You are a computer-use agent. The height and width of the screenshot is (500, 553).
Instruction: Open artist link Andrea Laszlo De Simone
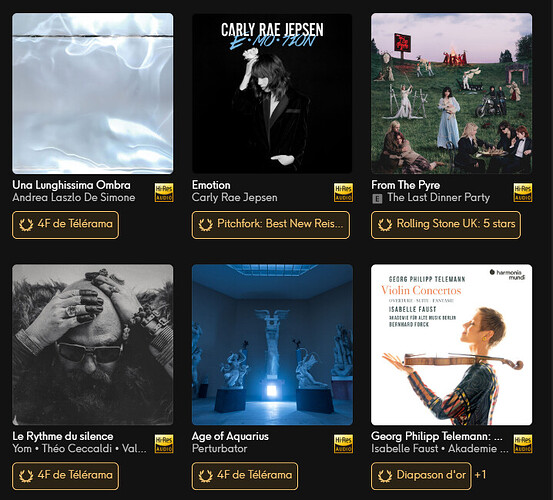point(74,197)
